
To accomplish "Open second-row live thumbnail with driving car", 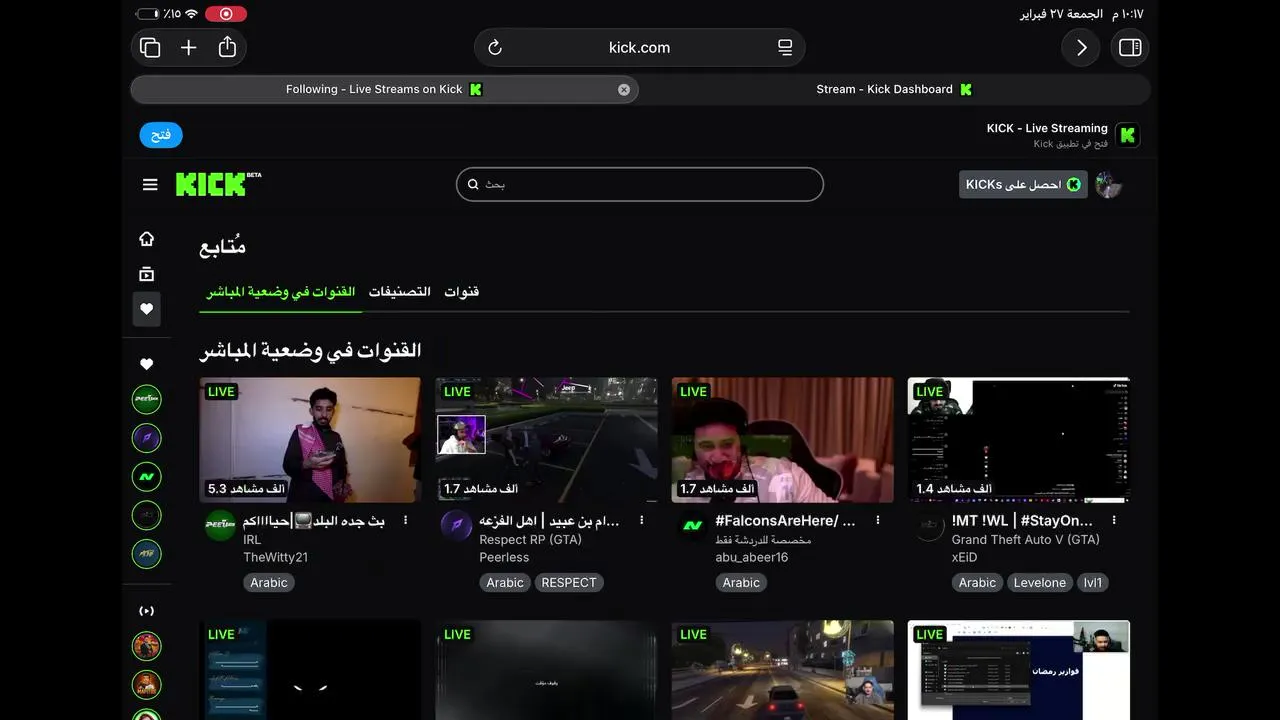I will click(x=782, y=669).
